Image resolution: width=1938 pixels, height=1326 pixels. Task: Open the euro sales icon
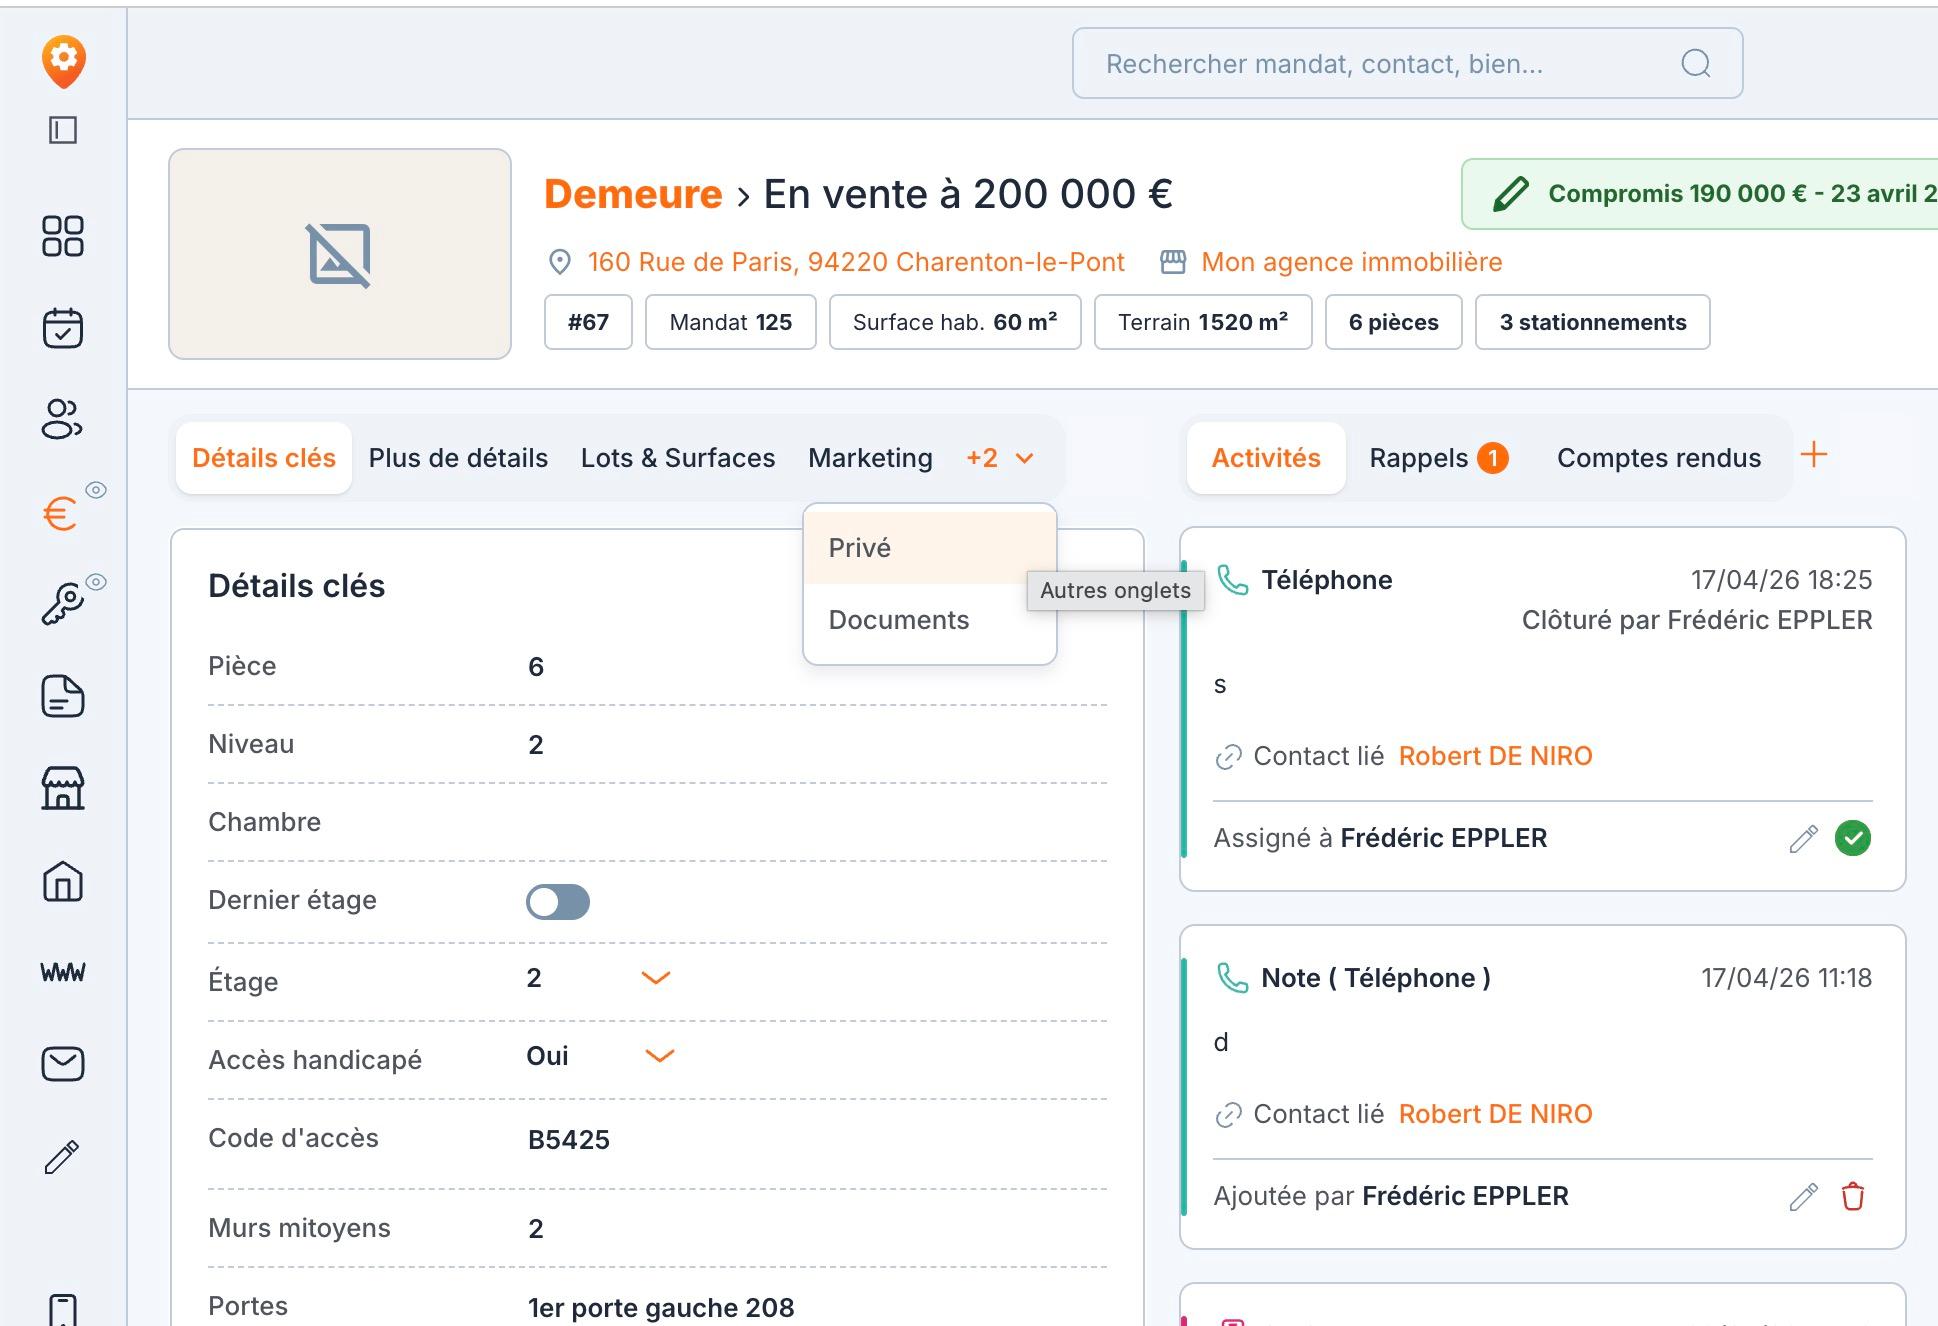(59, 514)
